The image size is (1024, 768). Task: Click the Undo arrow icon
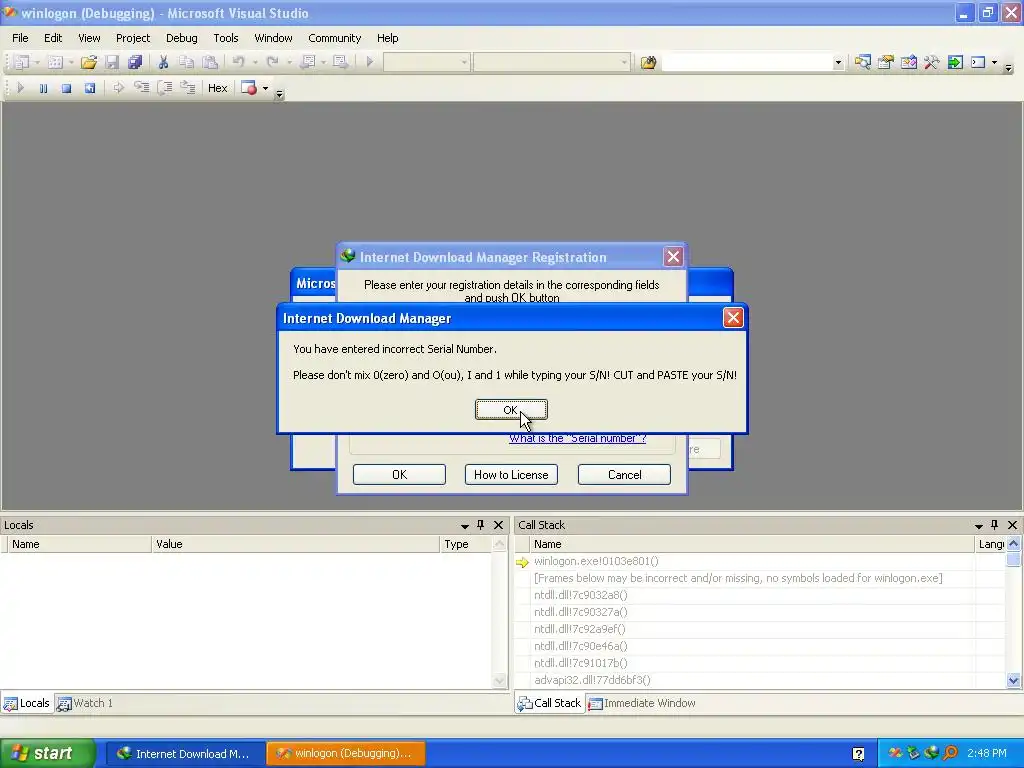click(x=238, y=62)
